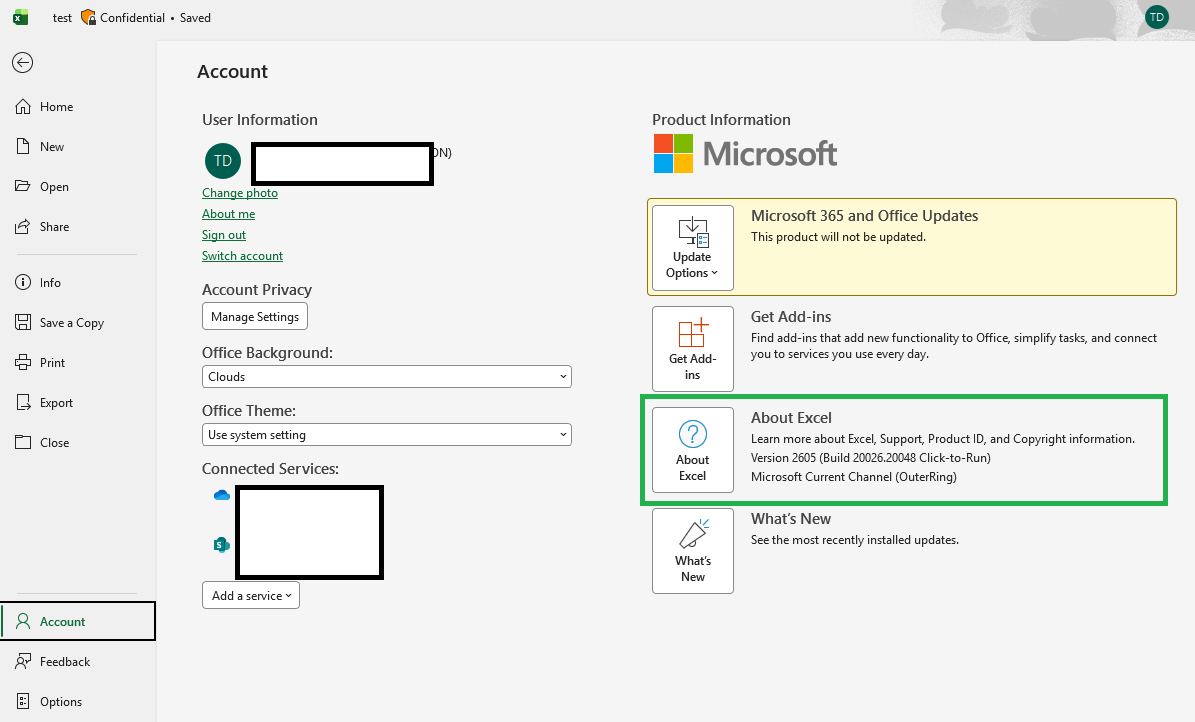Click the back arrow to leave Backstage
Image resolution: width=1195 pixels, height=722 pixels.
(23, 63)
